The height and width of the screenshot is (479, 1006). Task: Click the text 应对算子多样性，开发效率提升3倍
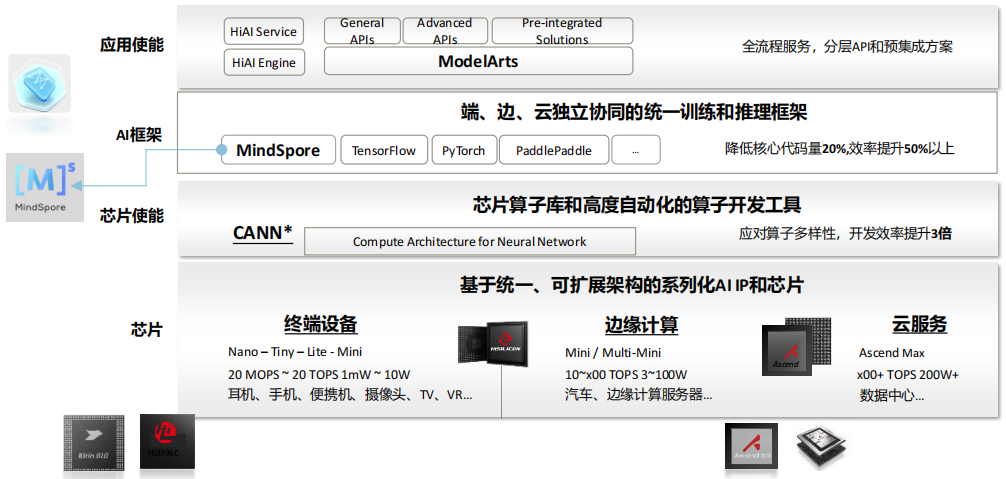click(846, 234)
